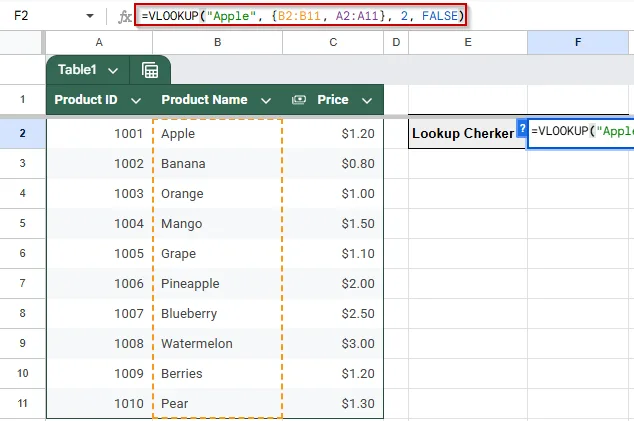Screen dimensions: 634x421
Task: Select column F header
Action: point(578,42)
